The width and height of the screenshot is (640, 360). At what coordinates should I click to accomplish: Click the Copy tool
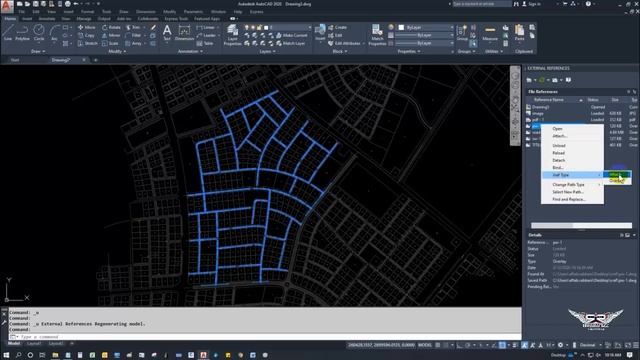pos(87,36)
